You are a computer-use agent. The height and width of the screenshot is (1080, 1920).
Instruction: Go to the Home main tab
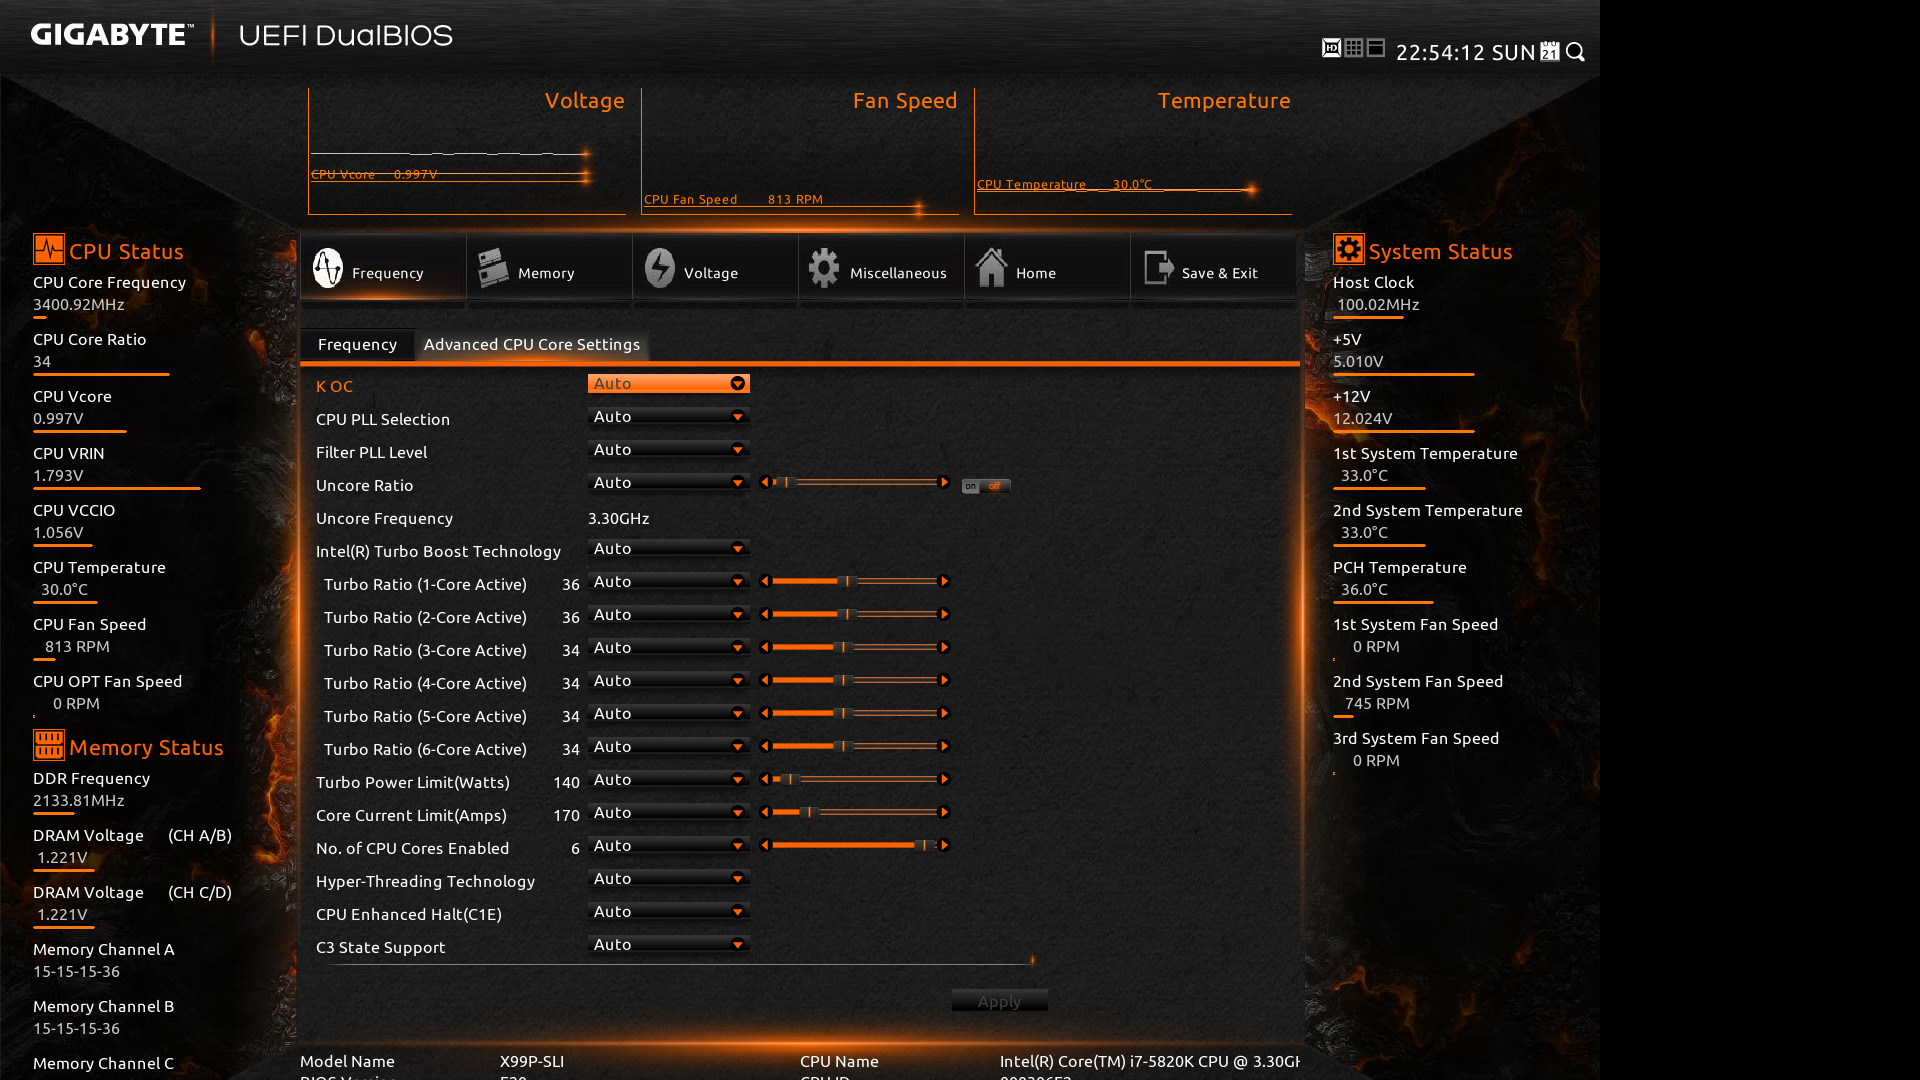1046,268
